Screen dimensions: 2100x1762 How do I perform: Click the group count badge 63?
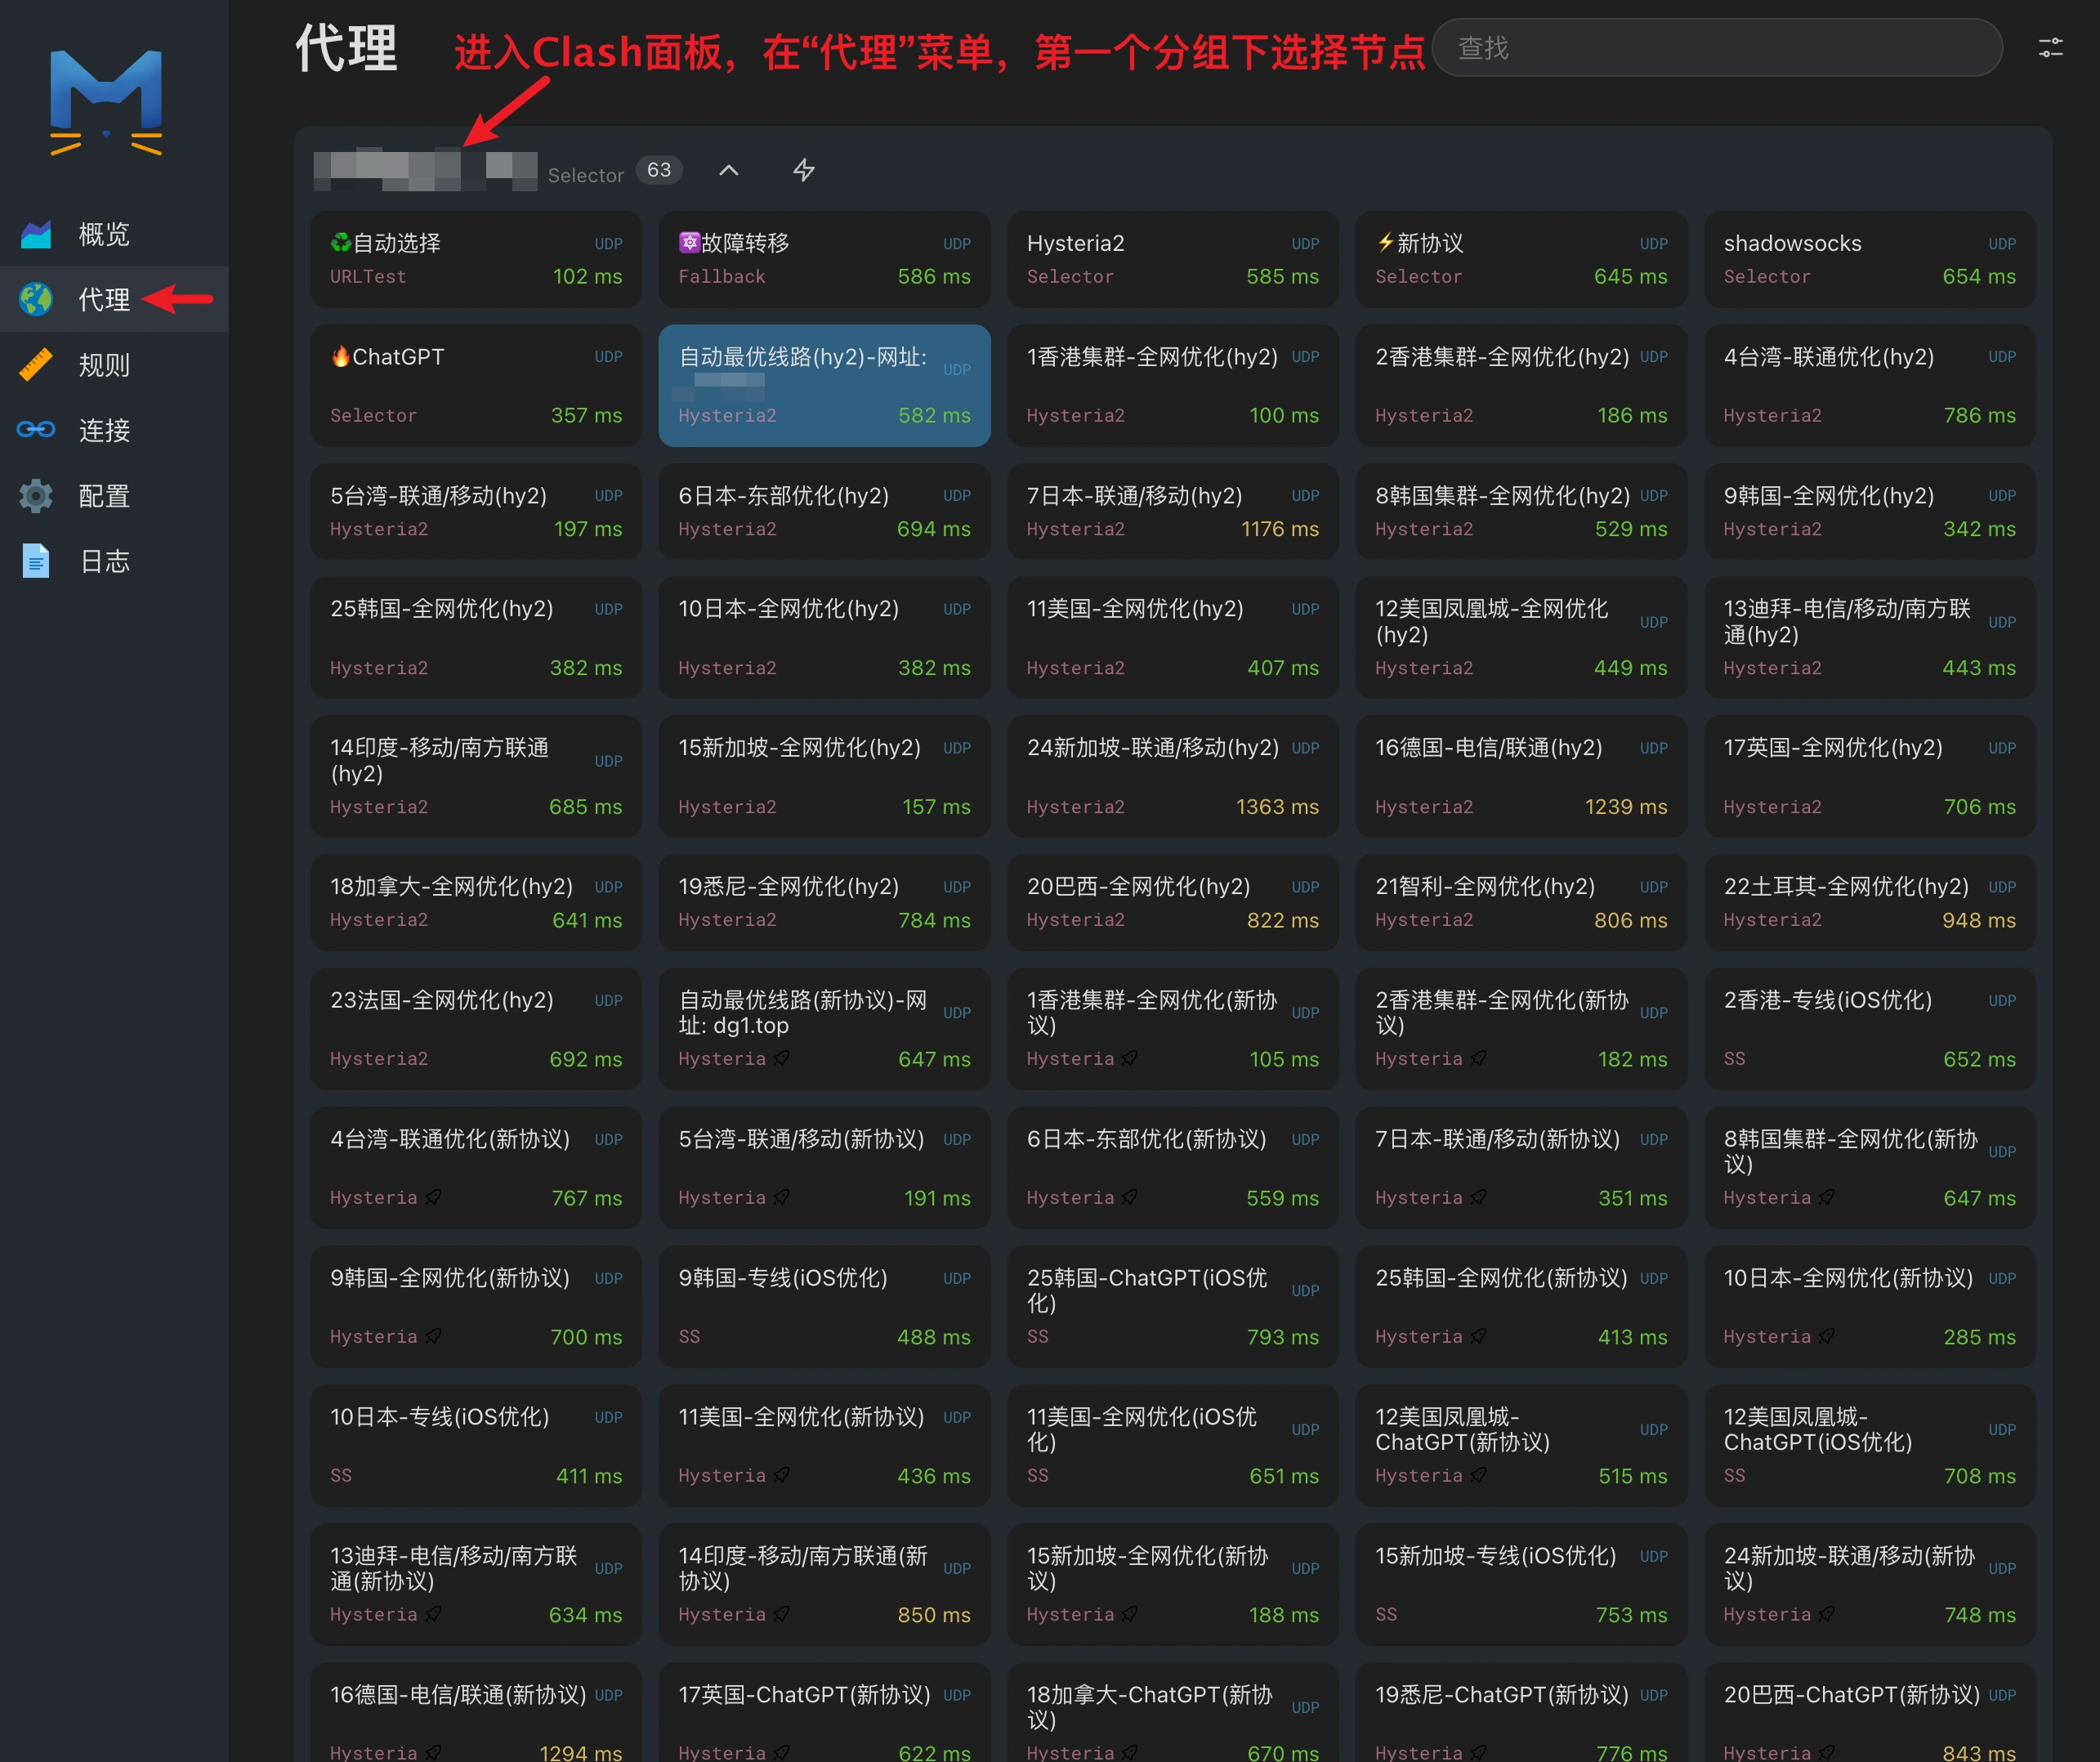tap(659, 170)
